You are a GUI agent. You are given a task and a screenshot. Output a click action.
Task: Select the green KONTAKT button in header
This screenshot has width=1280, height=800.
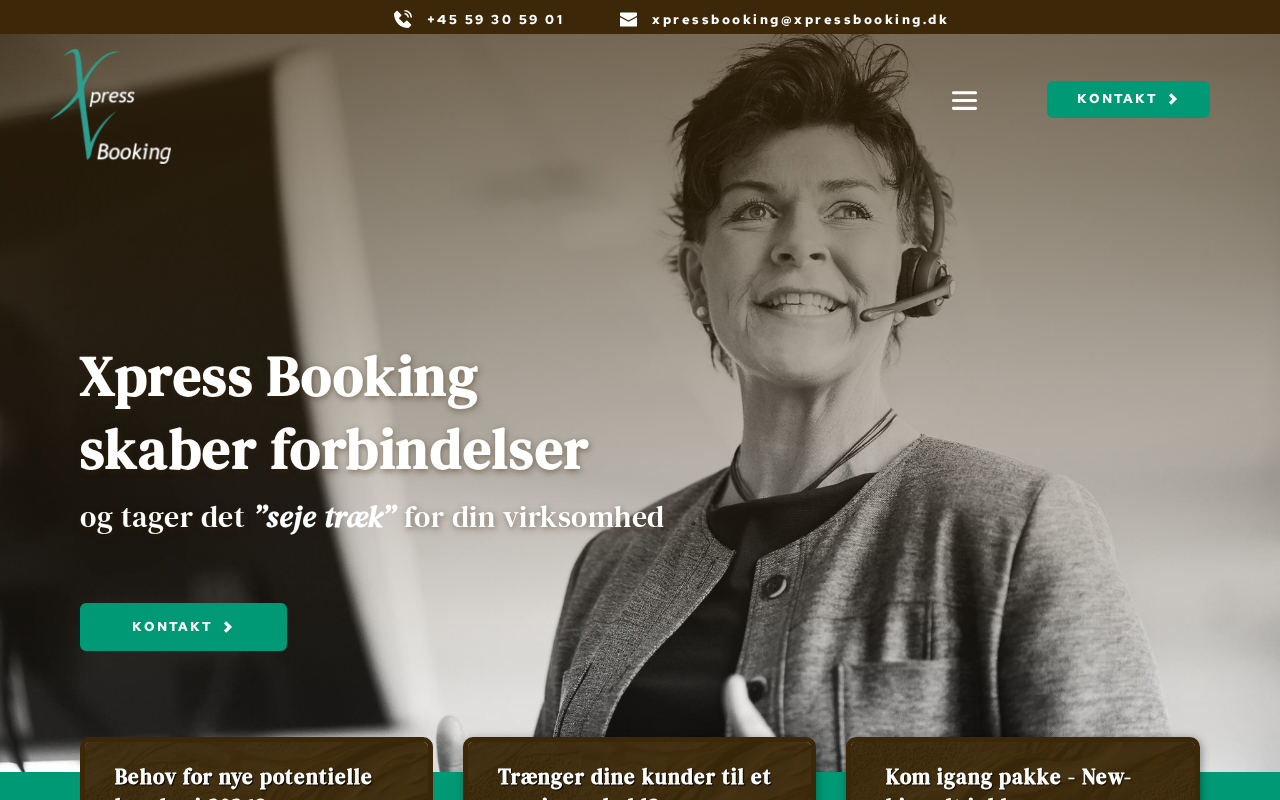tap(1128, 99)
